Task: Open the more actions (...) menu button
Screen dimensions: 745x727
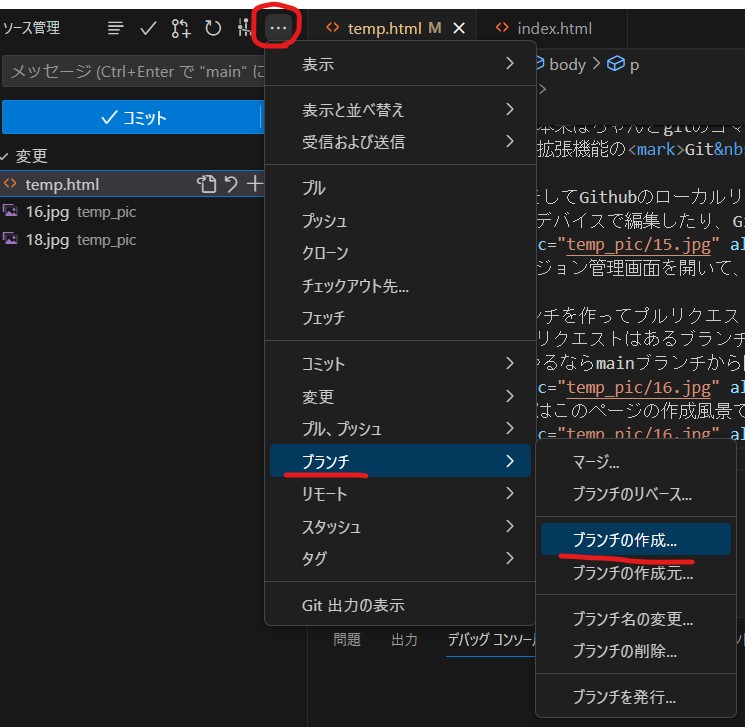Action: tap(277, 28)
